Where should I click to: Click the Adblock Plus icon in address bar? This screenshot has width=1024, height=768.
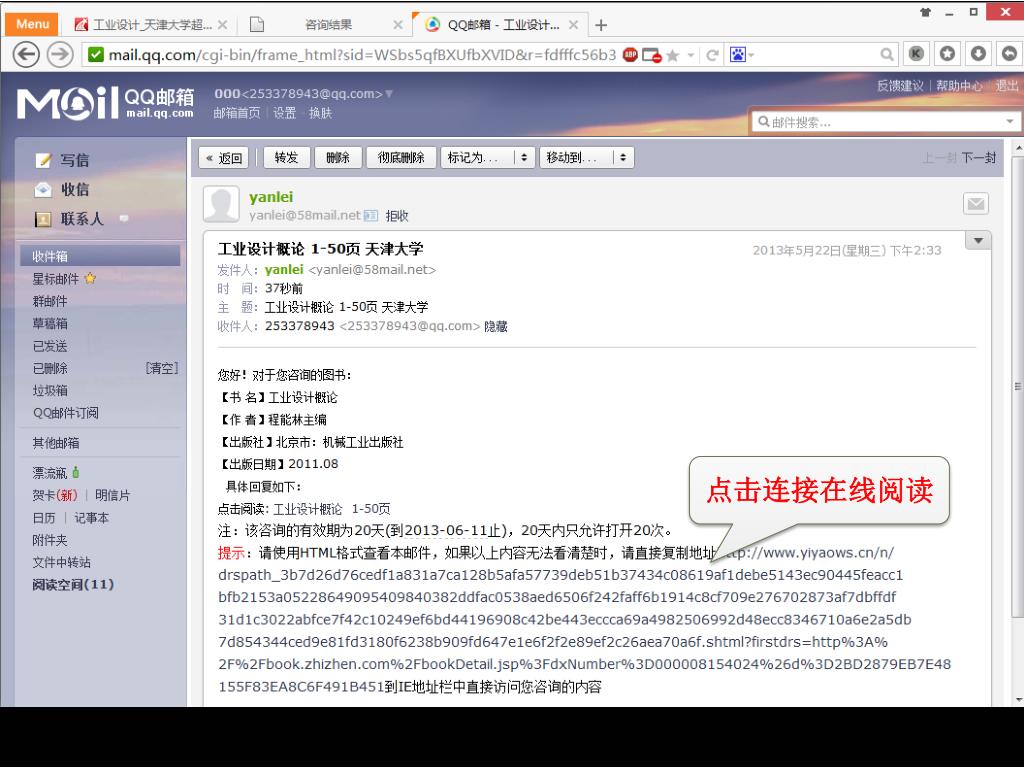pos(630,55)
